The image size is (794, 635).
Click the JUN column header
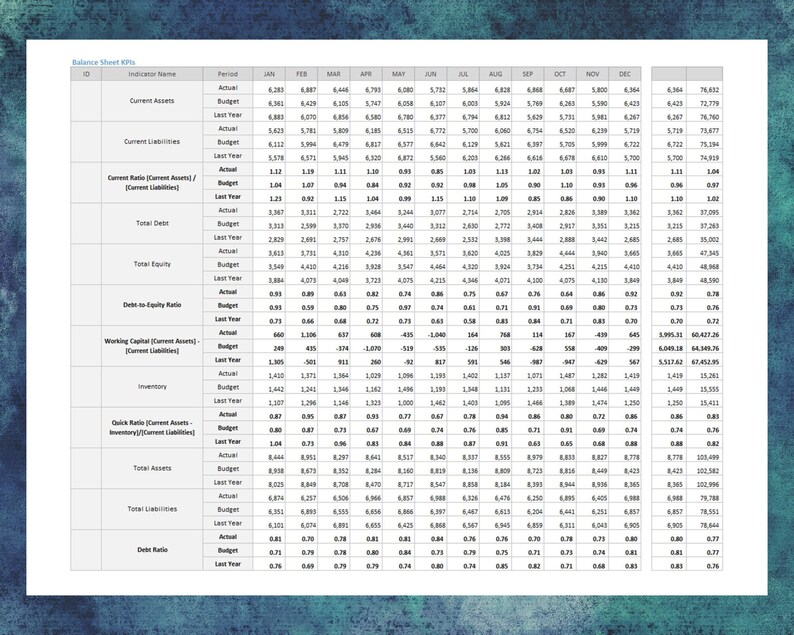pyautogui.click(x=431, y=74)
